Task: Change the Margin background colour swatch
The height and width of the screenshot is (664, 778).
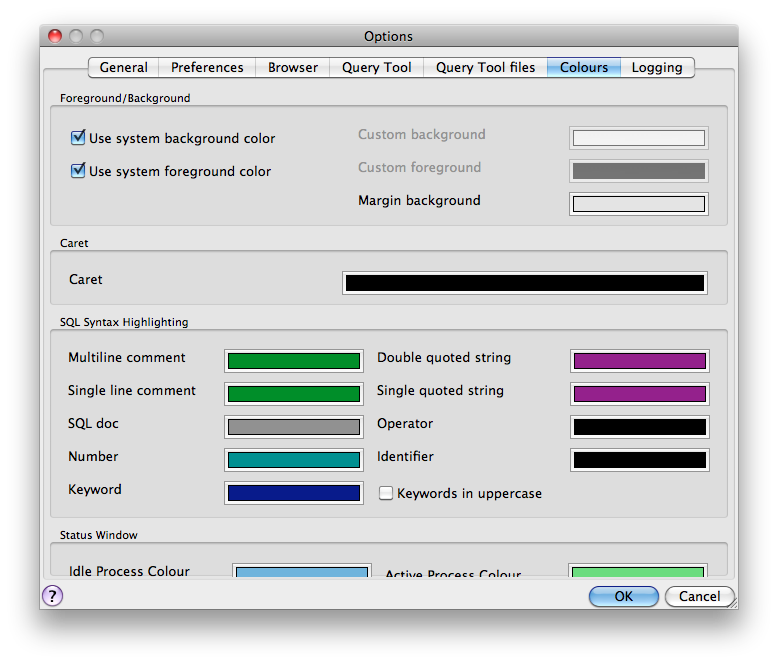Action: pyautogui.click(x=639, y=204)
